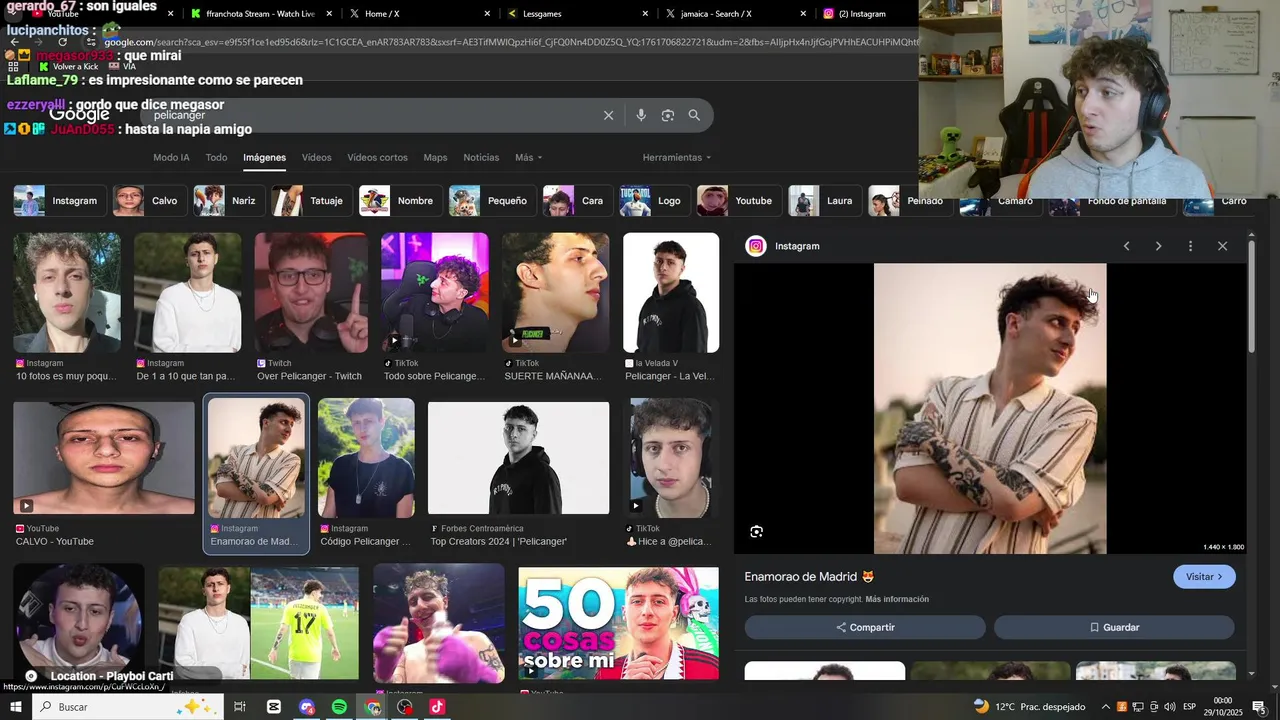
Task: Select the Vídeos search tab
Action: pos(316,158)
